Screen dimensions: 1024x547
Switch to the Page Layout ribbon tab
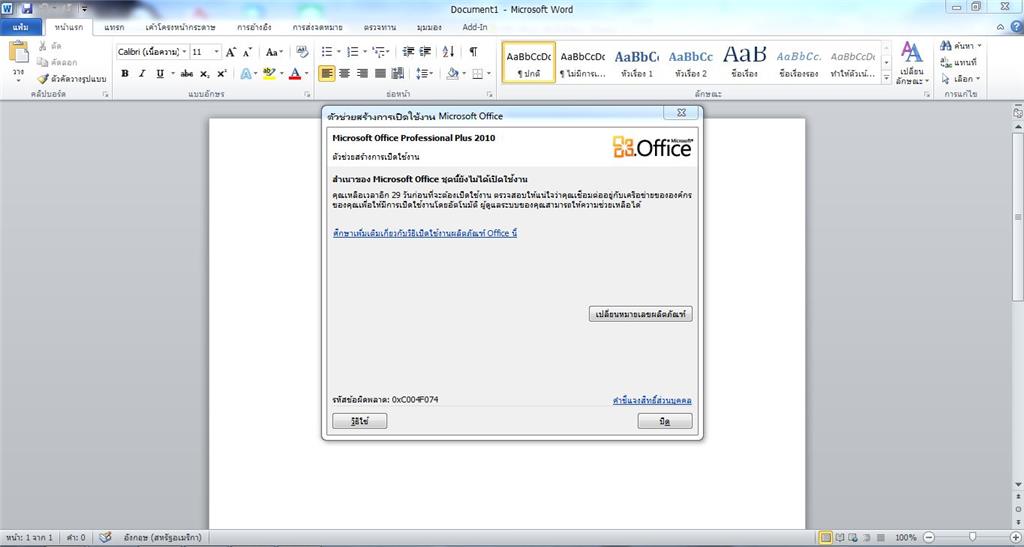pos(180,27)
